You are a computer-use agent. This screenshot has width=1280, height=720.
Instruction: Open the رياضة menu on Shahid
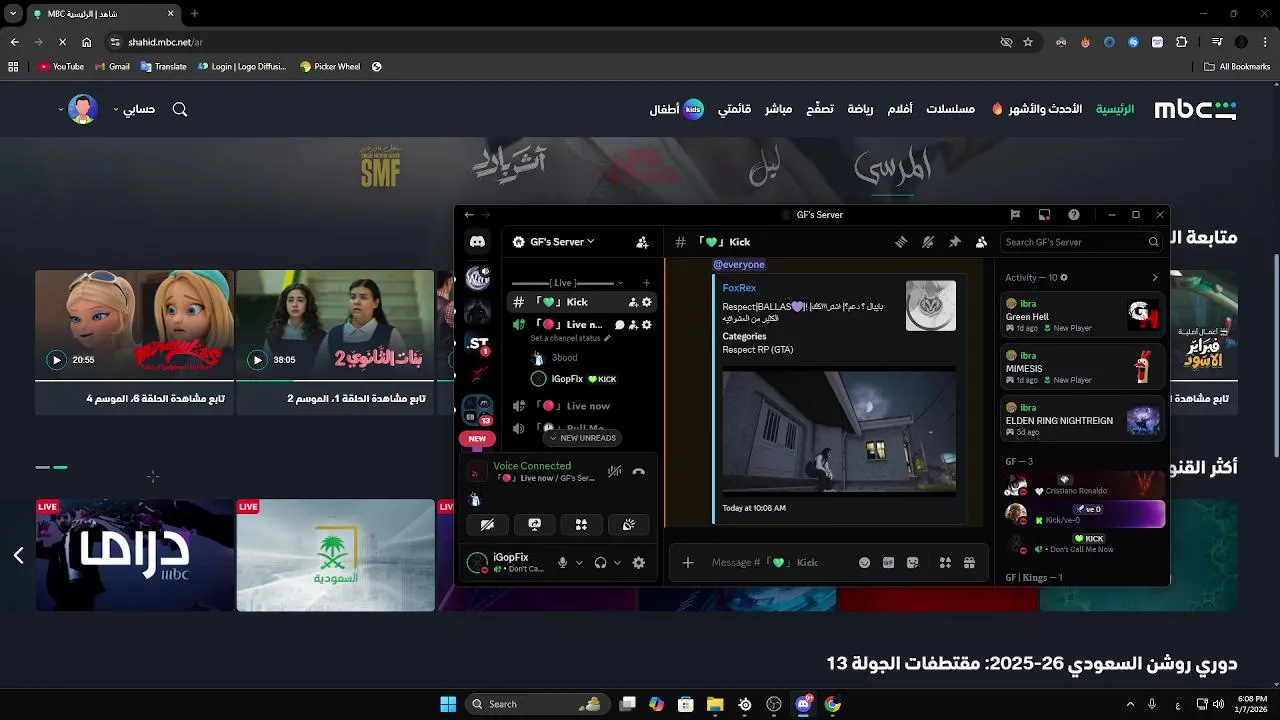coord(860,109)
